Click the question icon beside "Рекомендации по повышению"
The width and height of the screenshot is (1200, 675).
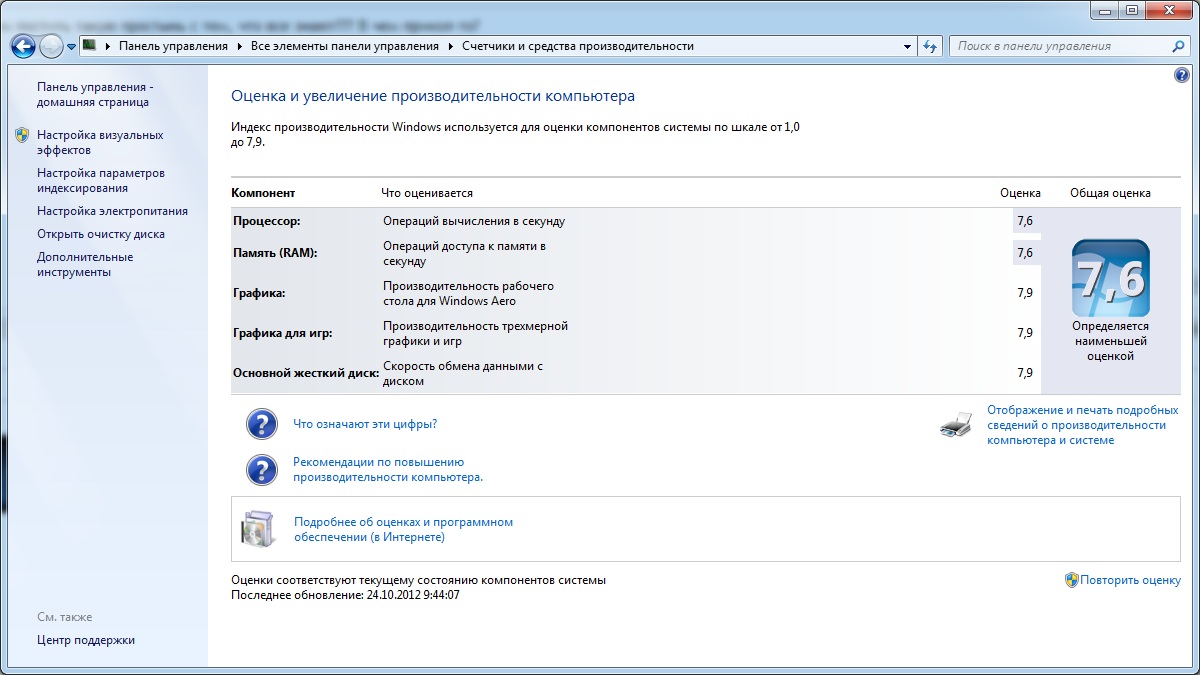pyautogui.click(x=261, y=470)
